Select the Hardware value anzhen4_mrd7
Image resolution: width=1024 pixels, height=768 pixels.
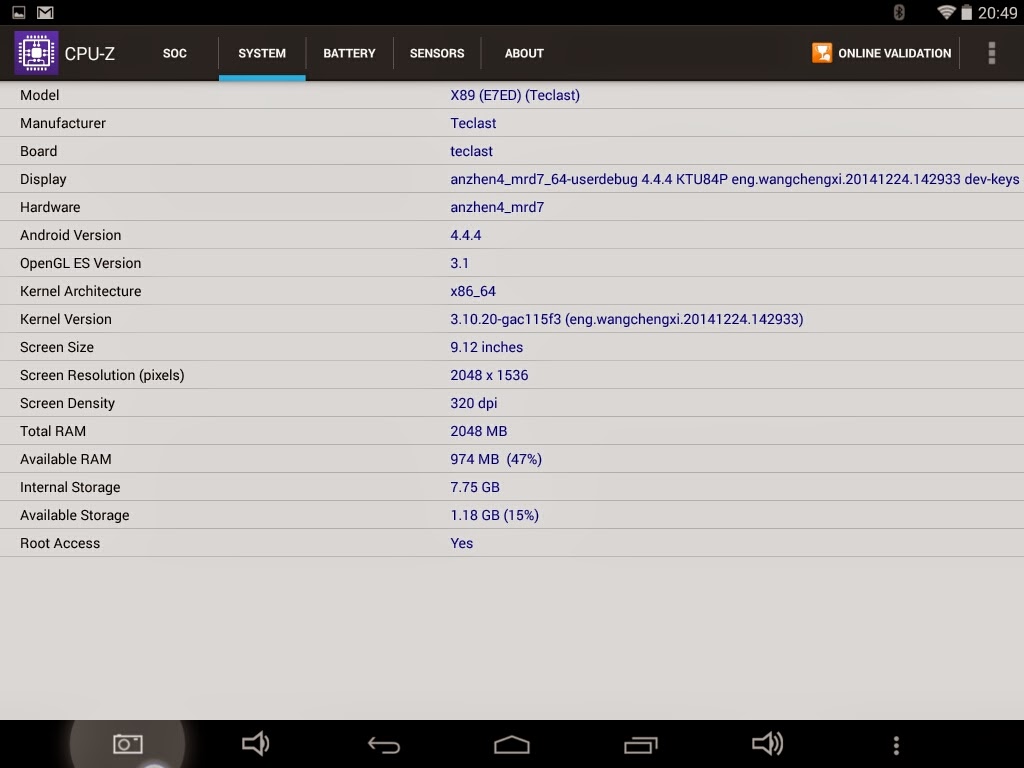(497, 207)
